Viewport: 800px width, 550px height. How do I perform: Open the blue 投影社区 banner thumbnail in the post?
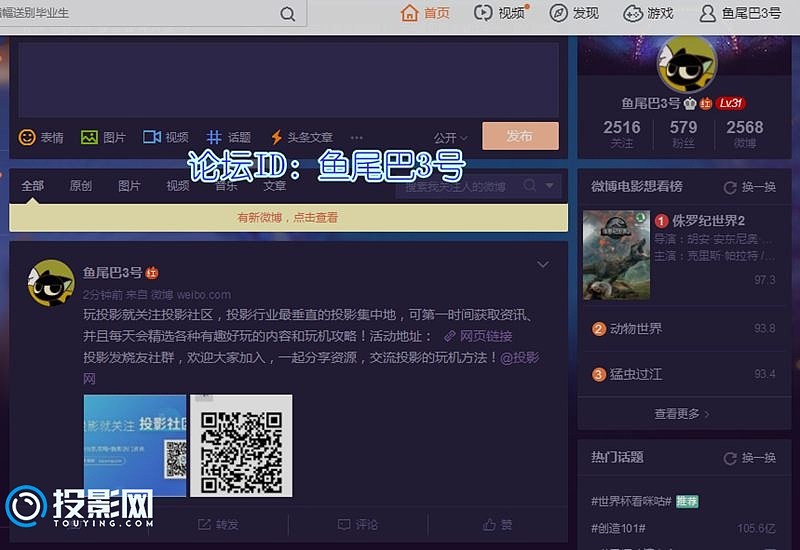tap(135, 445)
